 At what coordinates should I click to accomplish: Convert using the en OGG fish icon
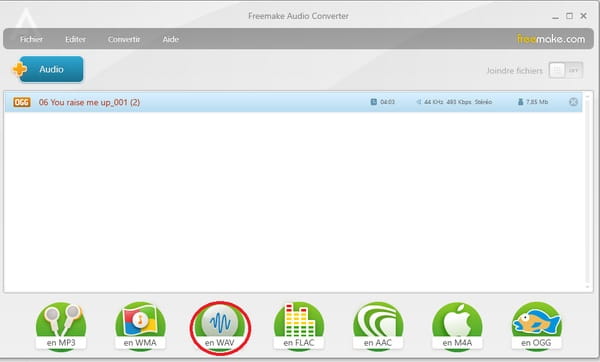point(536,326)
